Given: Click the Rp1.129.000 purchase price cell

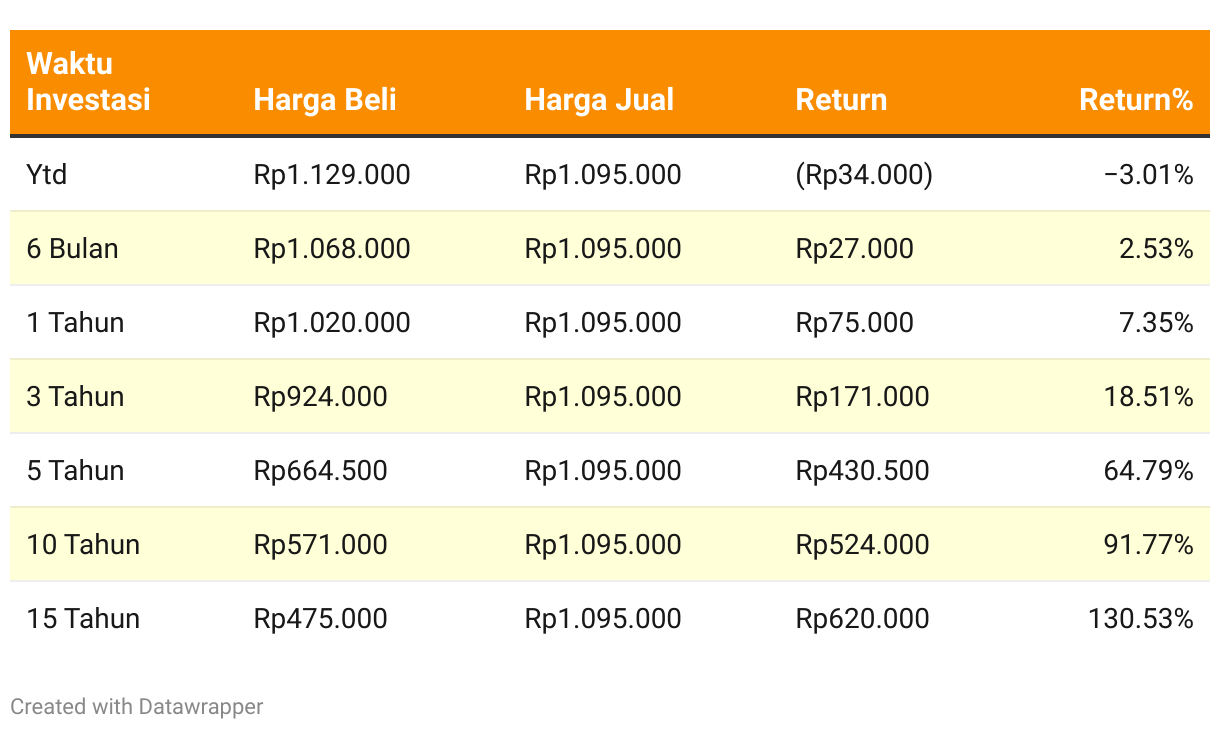Looking at the screenshot, I should coord(332,175).
